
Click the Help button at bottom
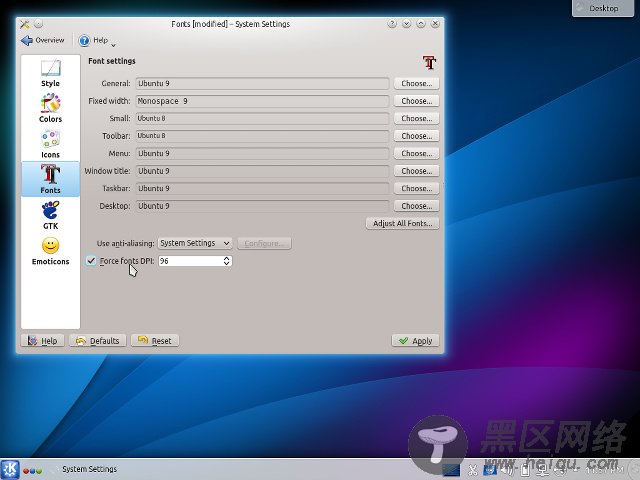click(x=42, y=341)
